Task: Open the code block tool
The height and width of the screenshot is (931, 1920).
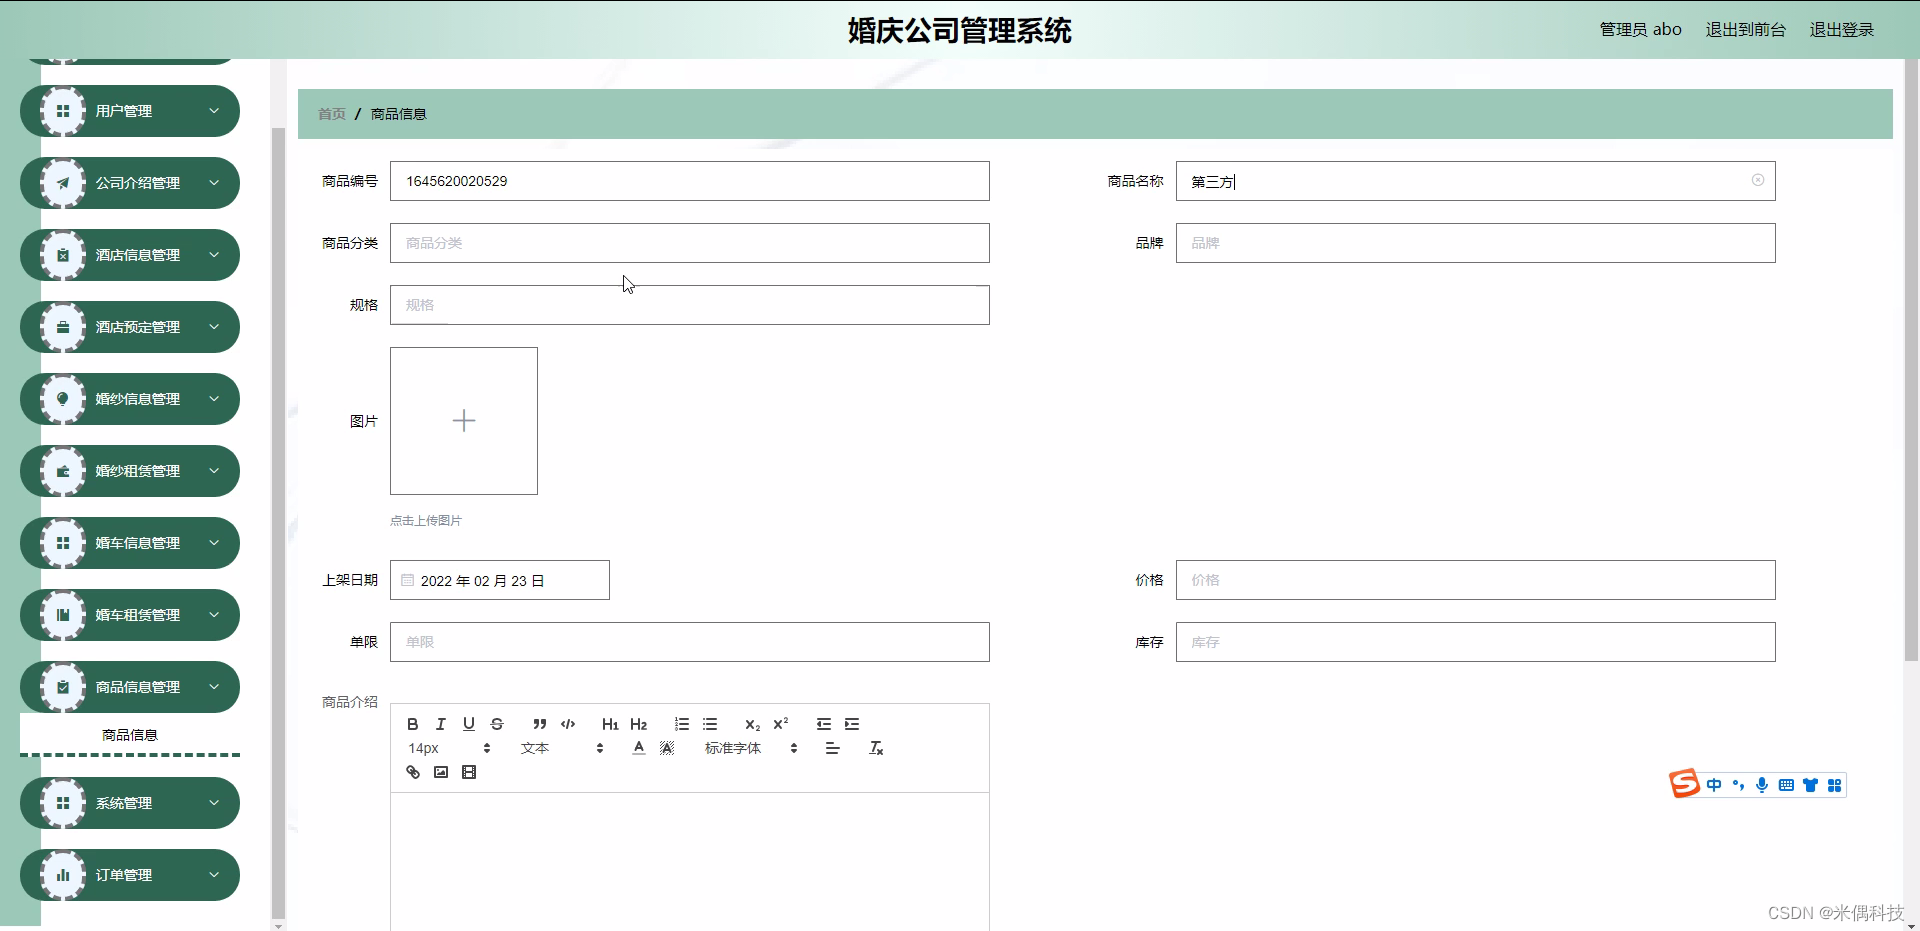Action: tap(567, 724)
